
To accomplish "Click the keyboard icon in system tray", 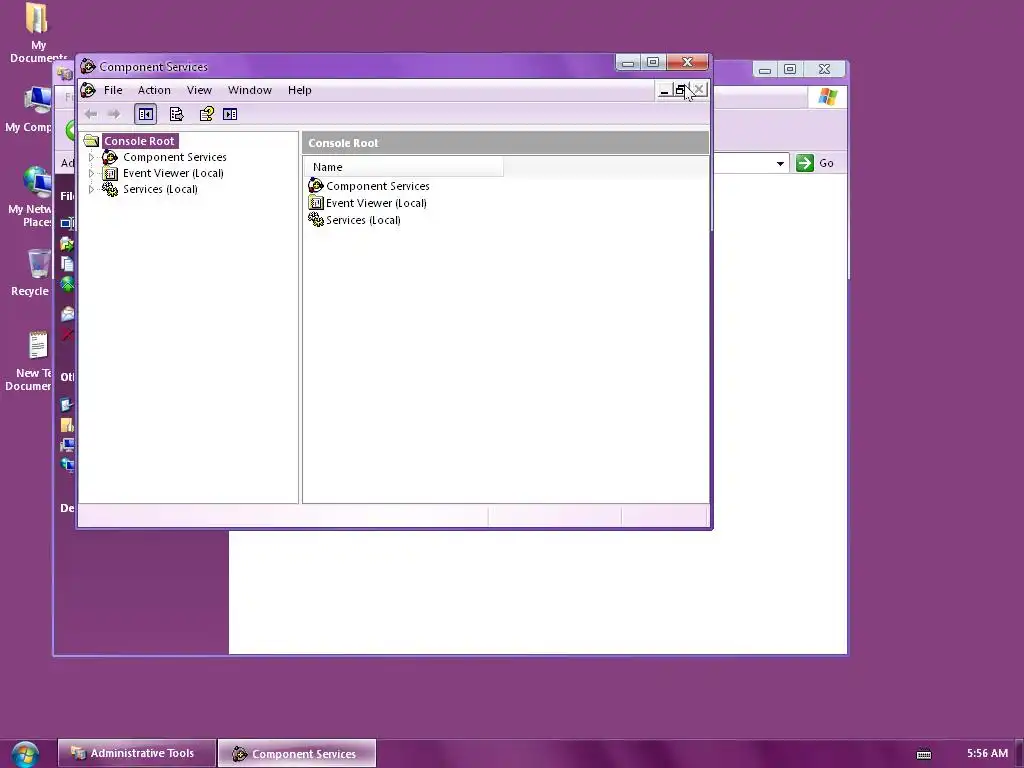I will pyautogui.click(x=924, y=754).
